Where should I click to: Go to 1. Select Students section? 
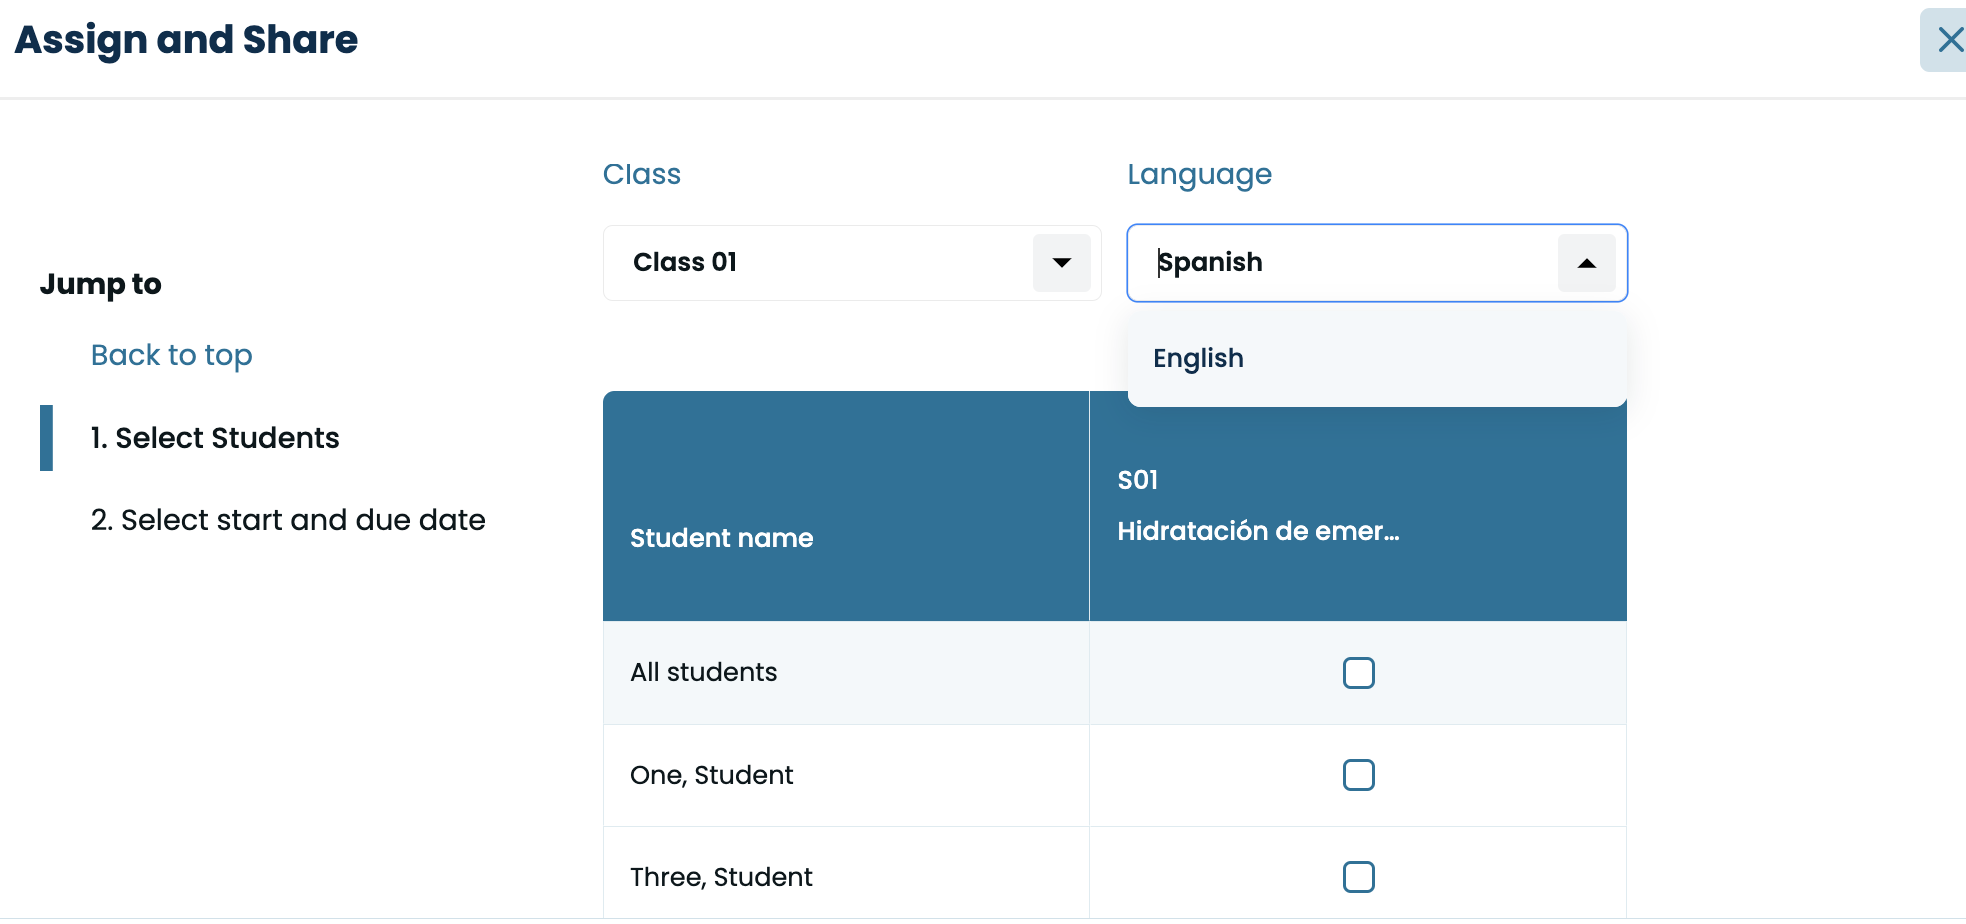coord(215,438)
